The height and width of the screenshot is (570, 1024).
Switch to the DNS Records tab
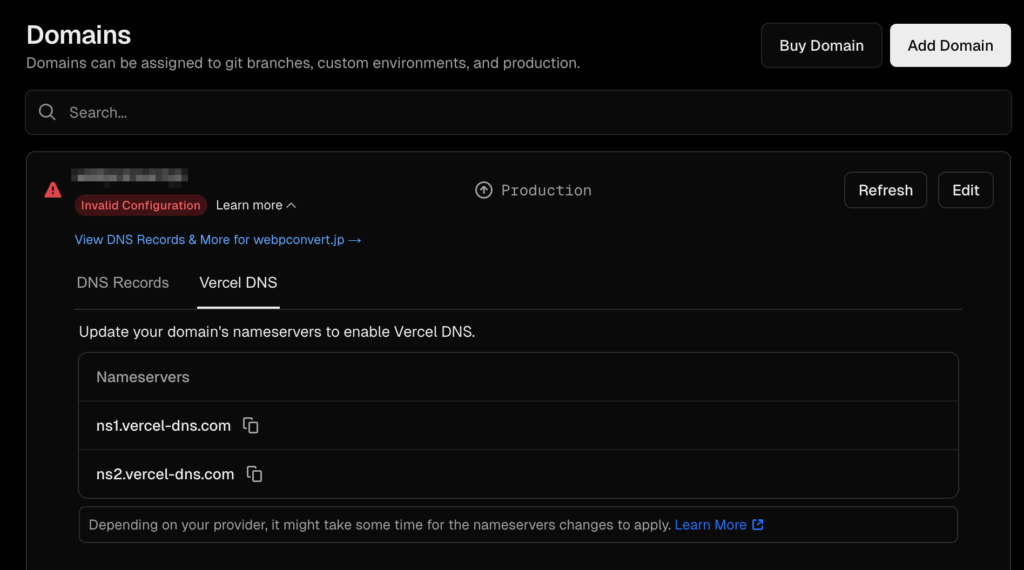tap(123, 283)
